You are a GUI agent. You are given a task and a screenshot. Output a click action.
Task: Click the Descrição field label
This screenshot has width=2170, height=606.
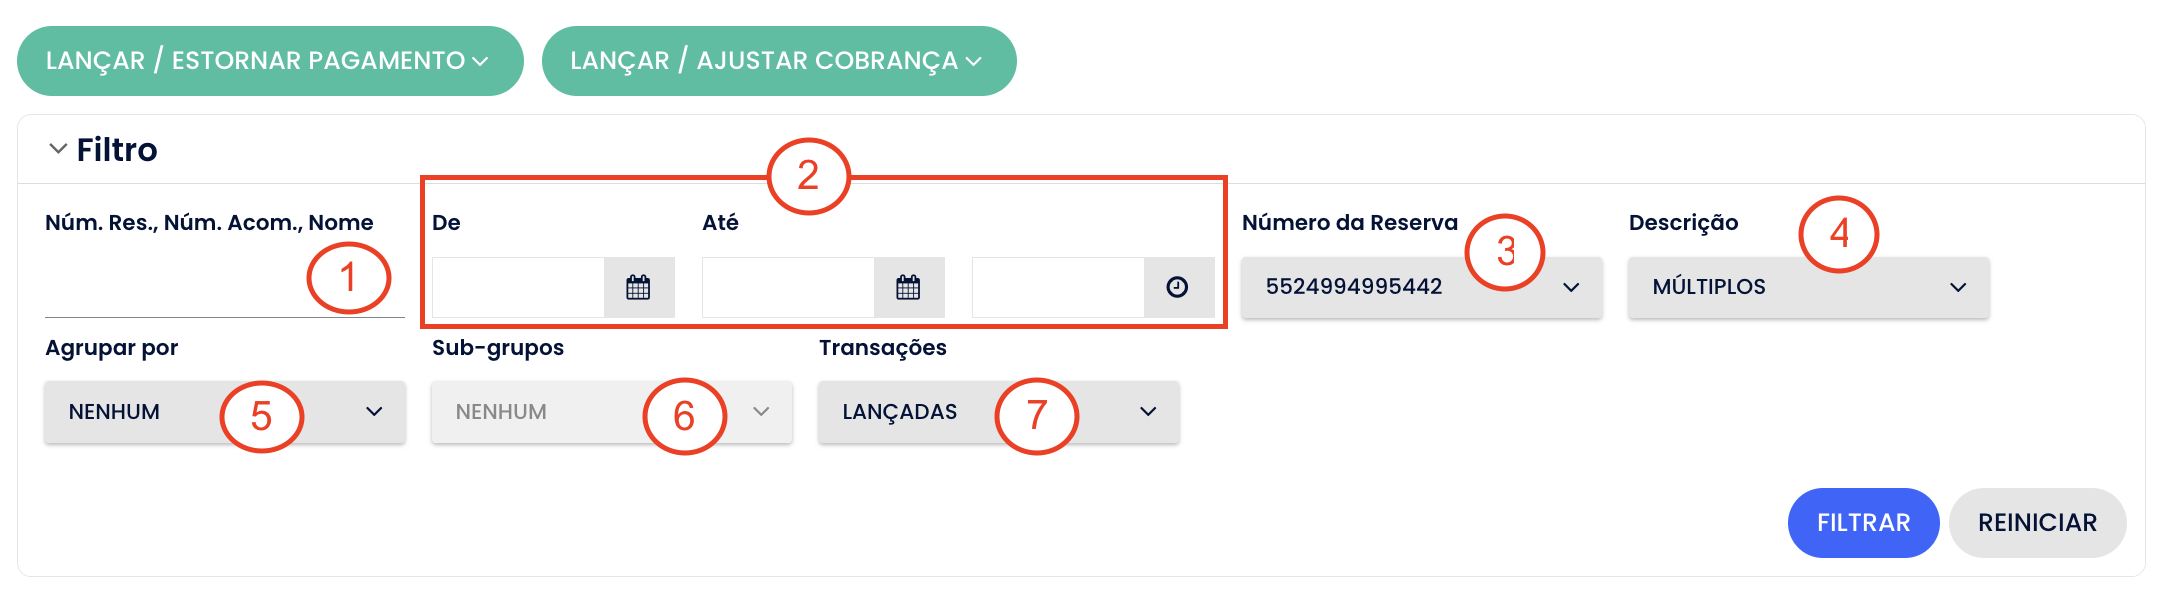click(x=1683, y=223)
